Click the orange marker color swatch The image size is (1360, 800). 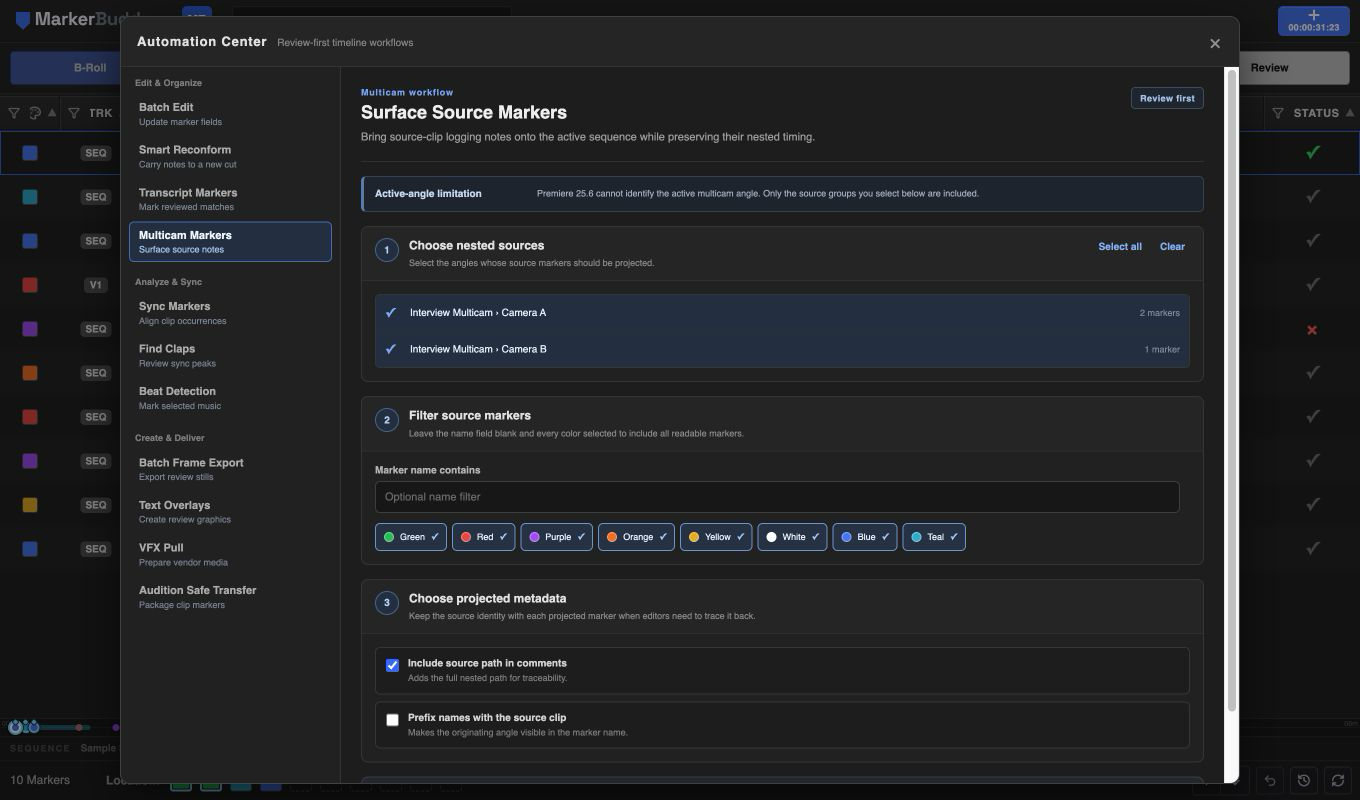click(x=30, y=373)
